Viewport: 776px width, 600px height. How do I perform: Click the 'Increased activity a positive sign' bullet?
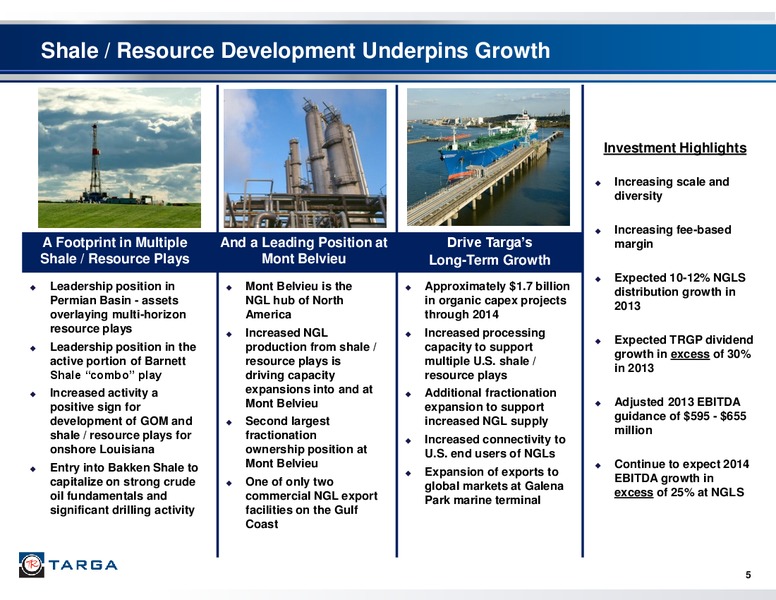[121, 421]
